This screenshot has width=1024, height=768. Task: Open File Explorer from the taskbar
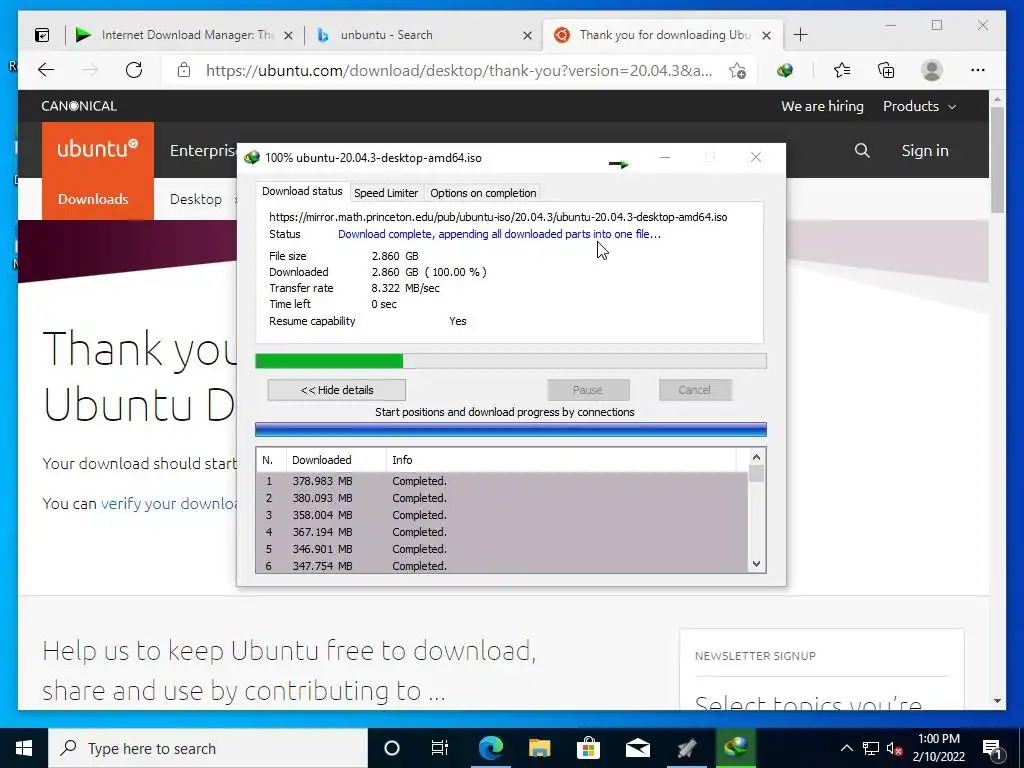(x=539, y=748)
